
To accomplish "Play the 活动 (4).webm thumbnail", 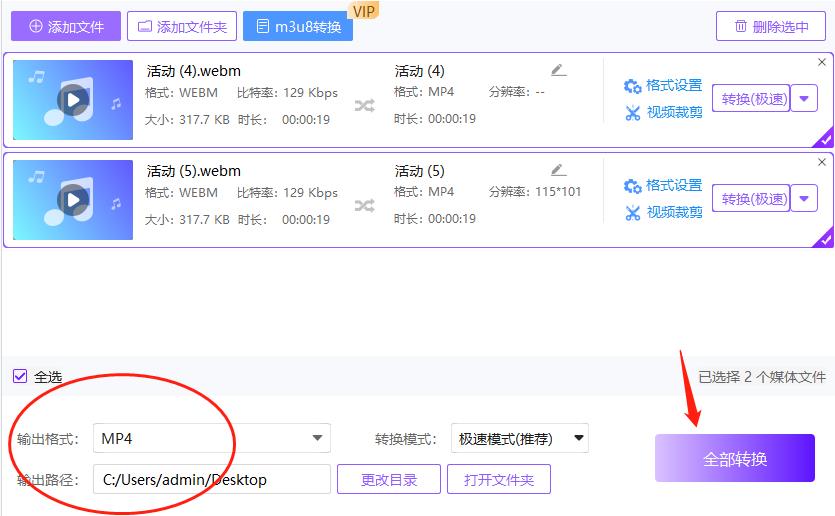I will [x=73, y=100].
